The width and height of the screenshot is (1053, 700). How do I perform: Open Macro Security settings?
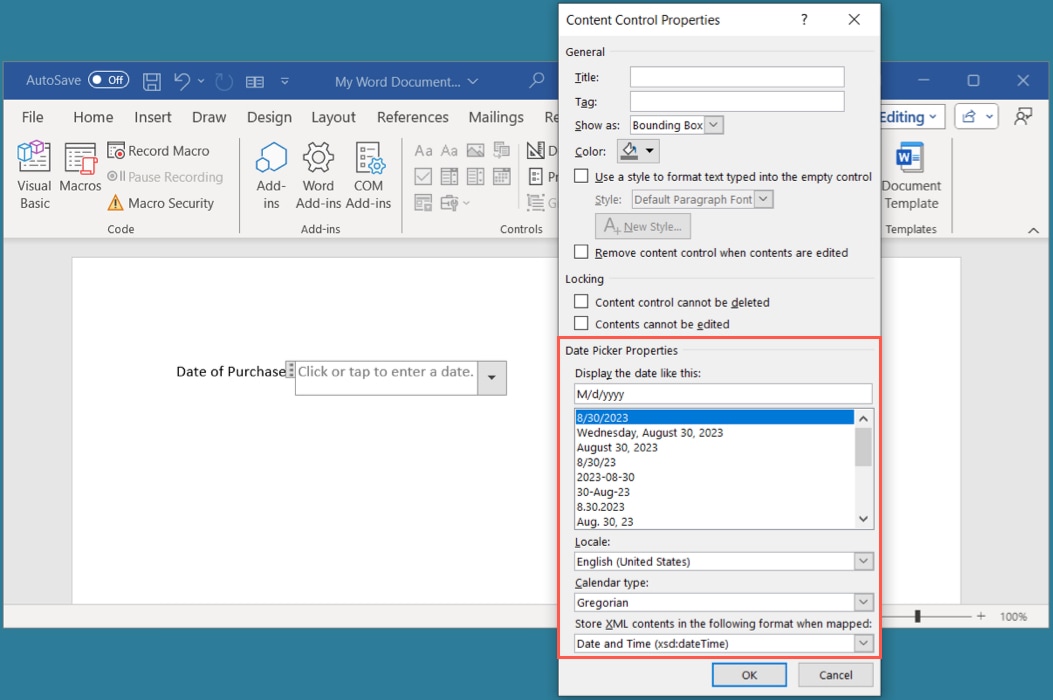166,203
